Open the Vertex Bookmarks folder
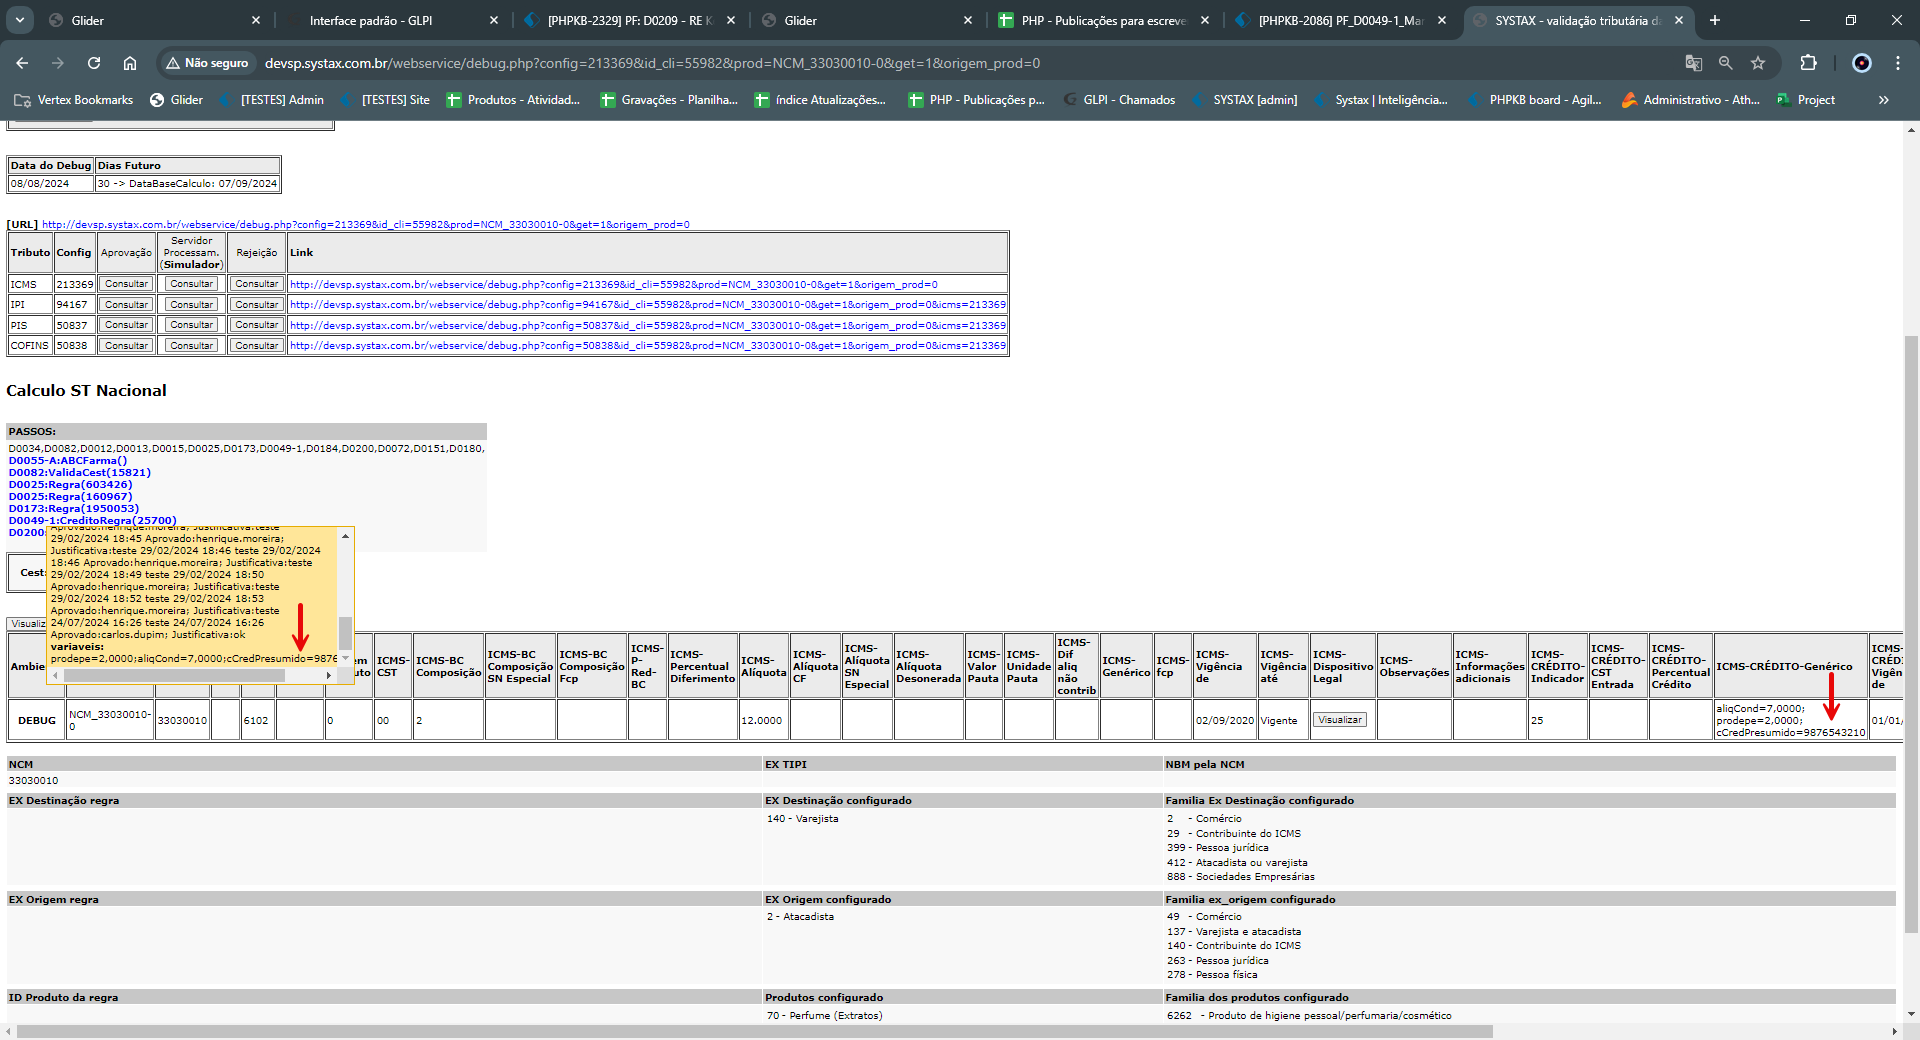This screenshot has height=1040, width=1920. click(74, 100)
